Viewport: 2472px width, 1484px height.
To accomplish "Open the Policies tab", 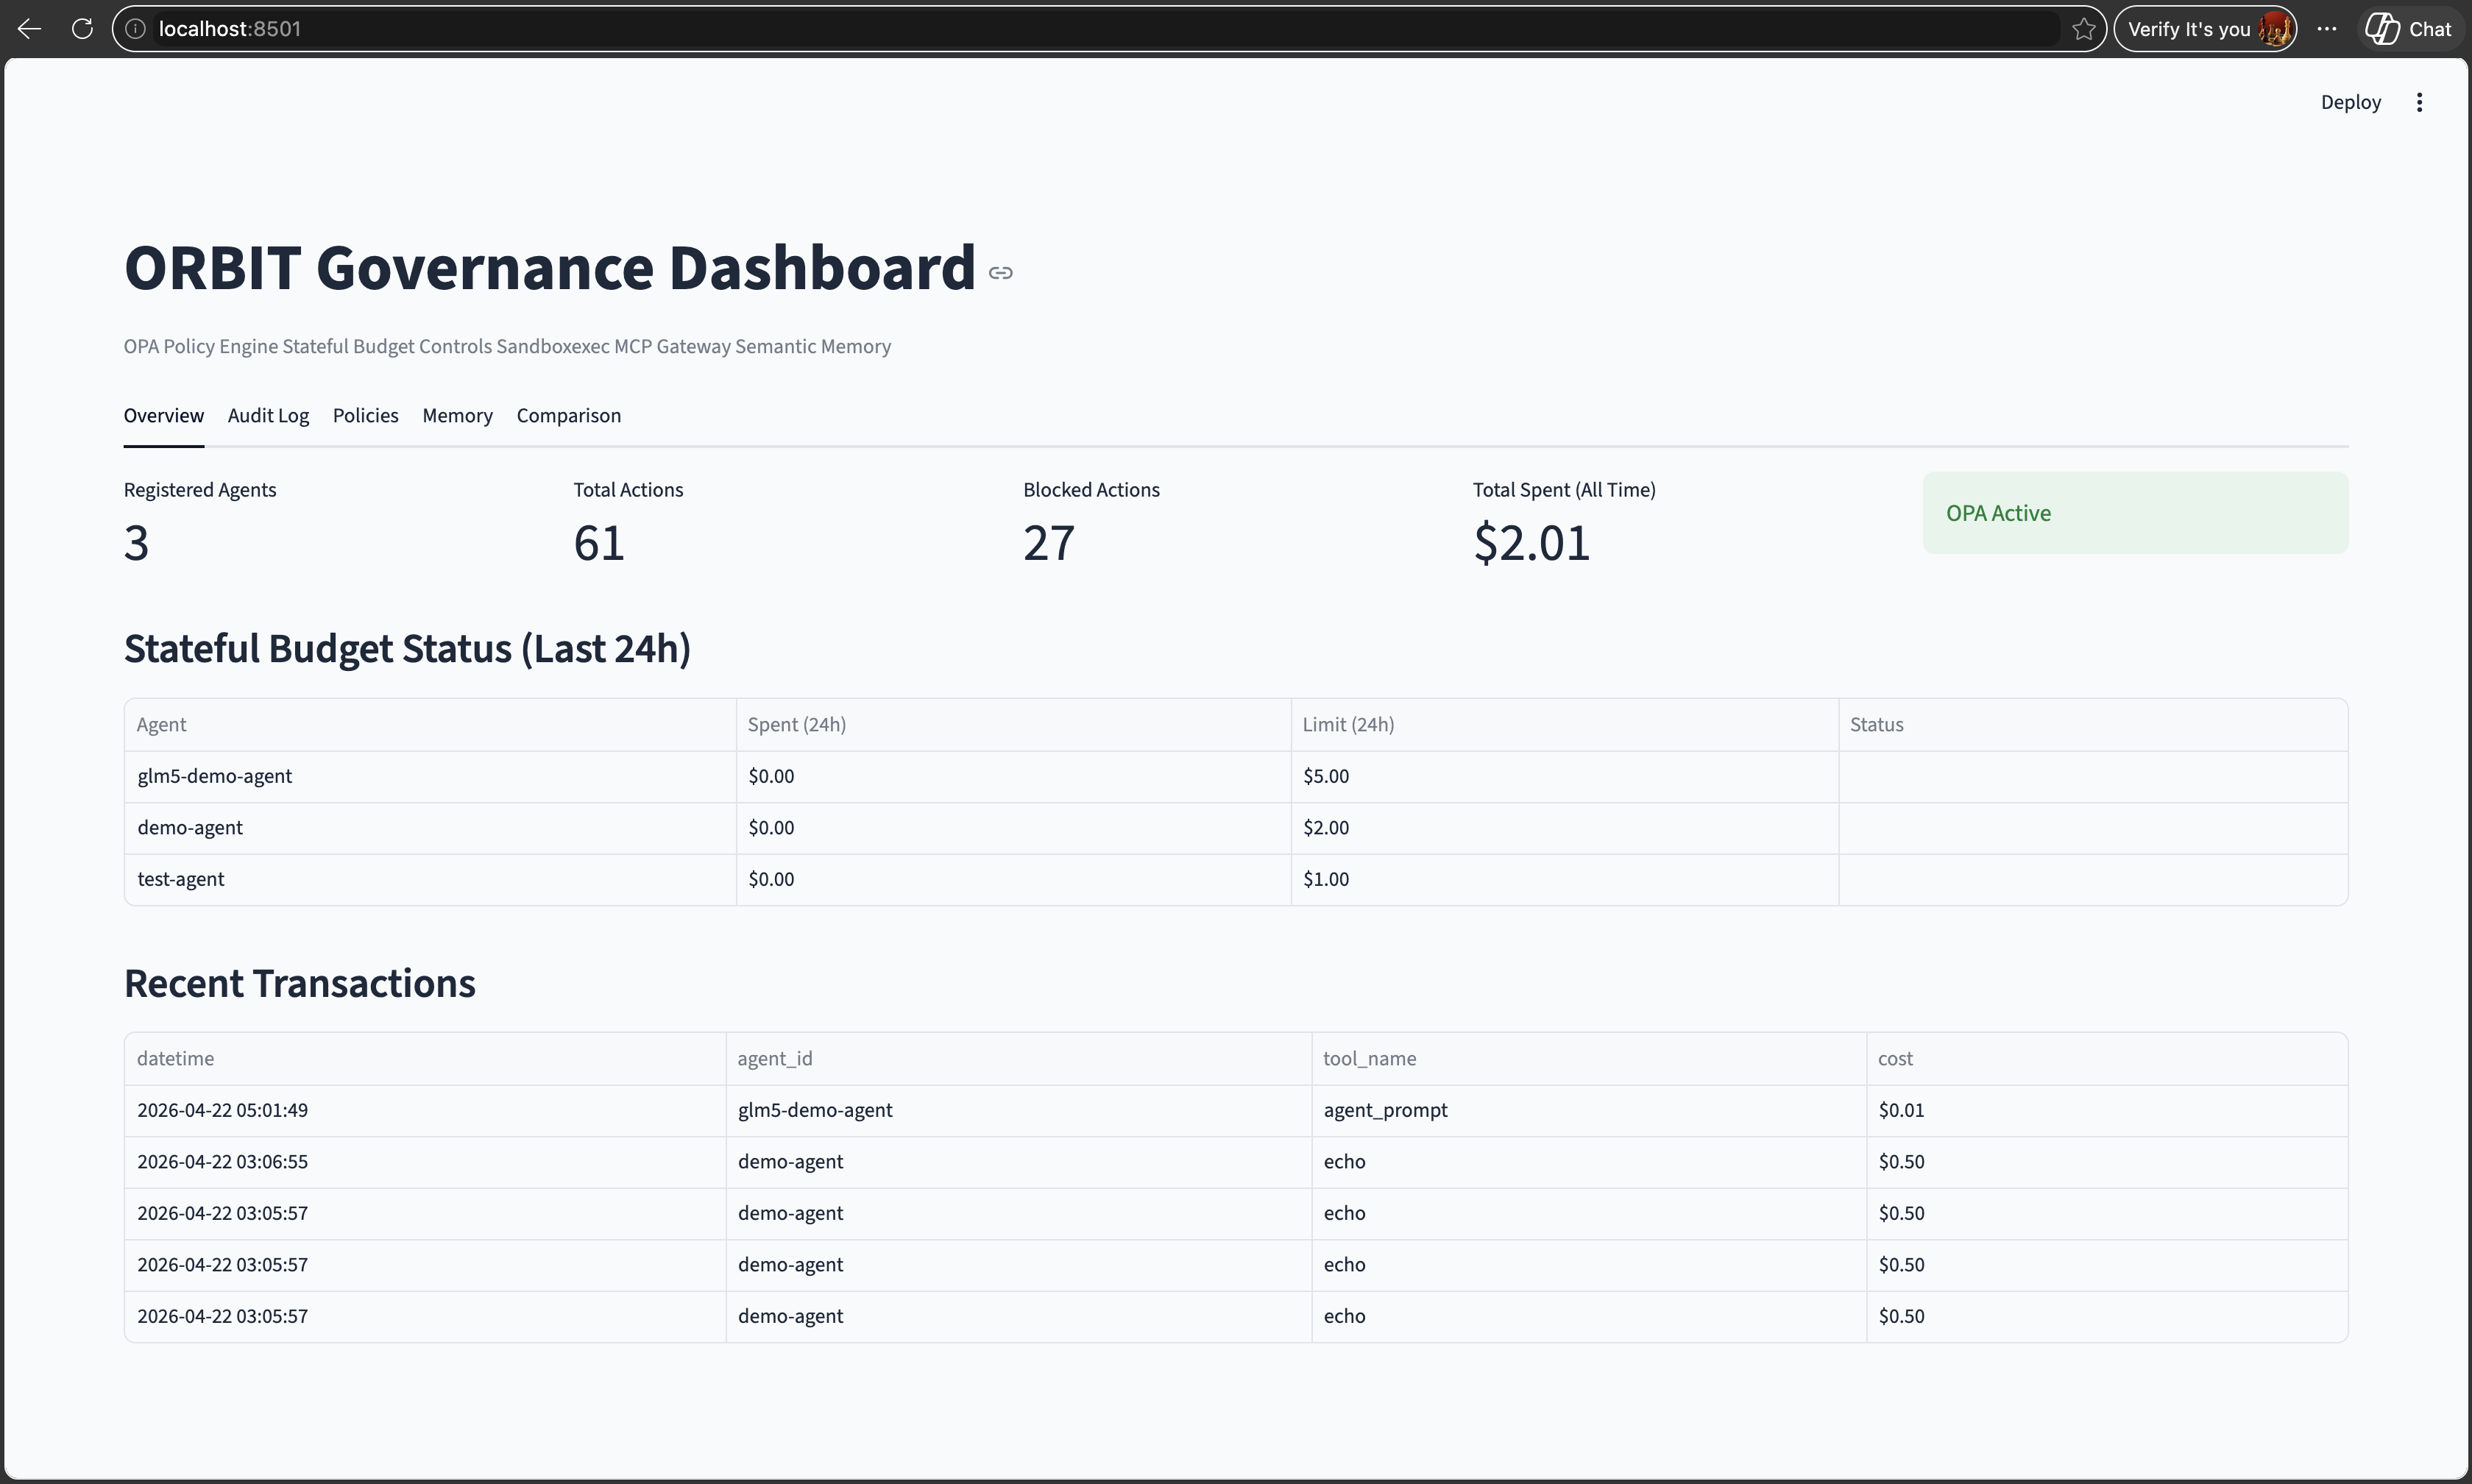I will click(x=365, y=415).
